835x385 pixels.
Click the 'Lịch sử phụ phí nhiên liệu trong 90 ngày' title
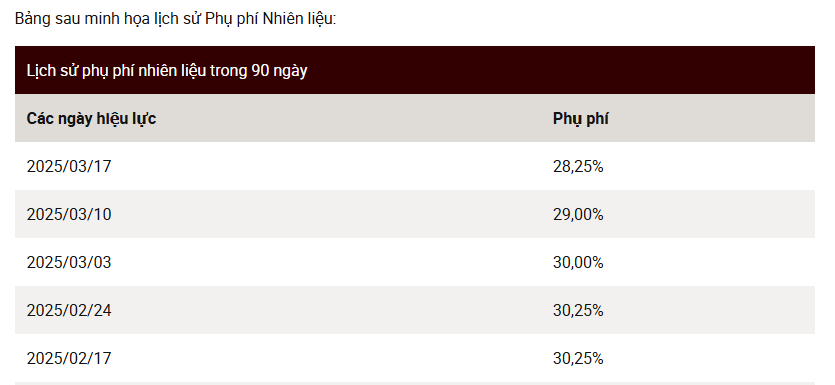tap(167, 71)
